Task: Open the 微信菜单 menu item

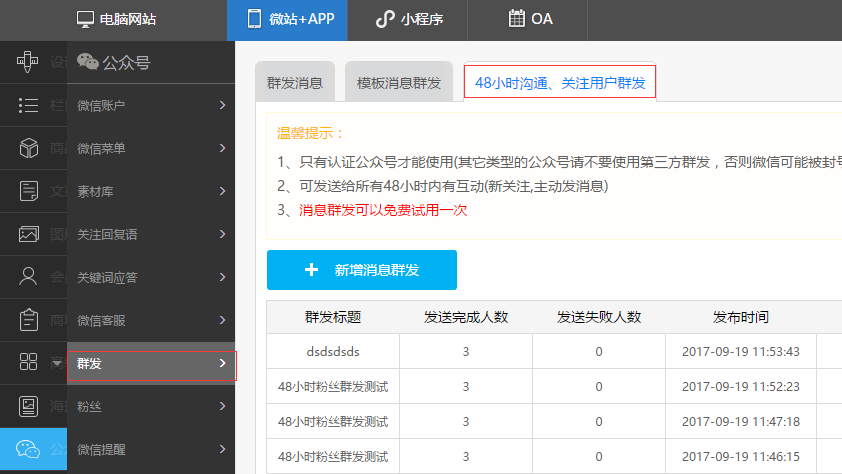Action: [151, 148]
